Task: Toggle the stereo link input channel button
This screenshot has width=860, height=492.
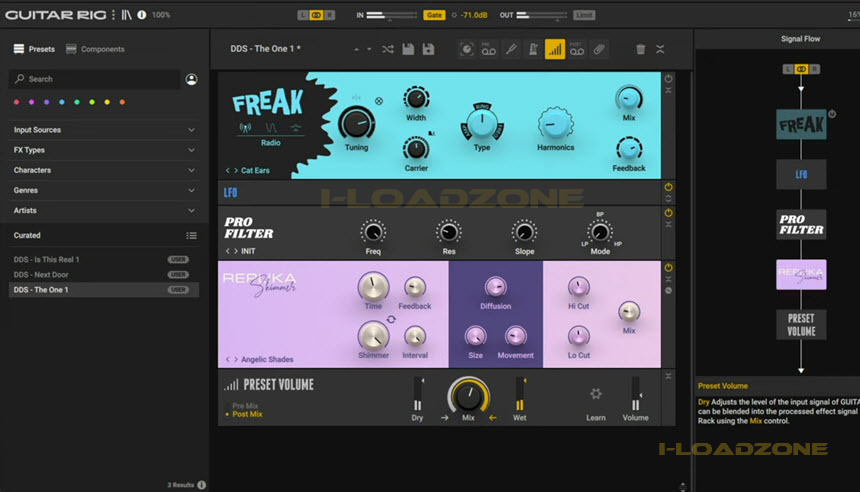Action: [x=316, y=15]
